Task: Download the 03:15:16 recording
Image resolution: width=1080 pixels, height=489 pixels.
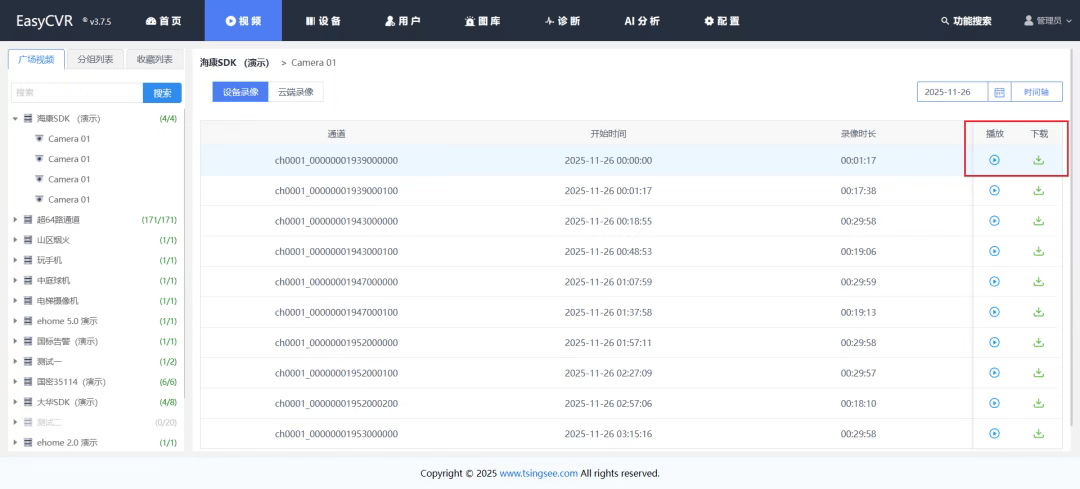Action: tap(1038, 434)
